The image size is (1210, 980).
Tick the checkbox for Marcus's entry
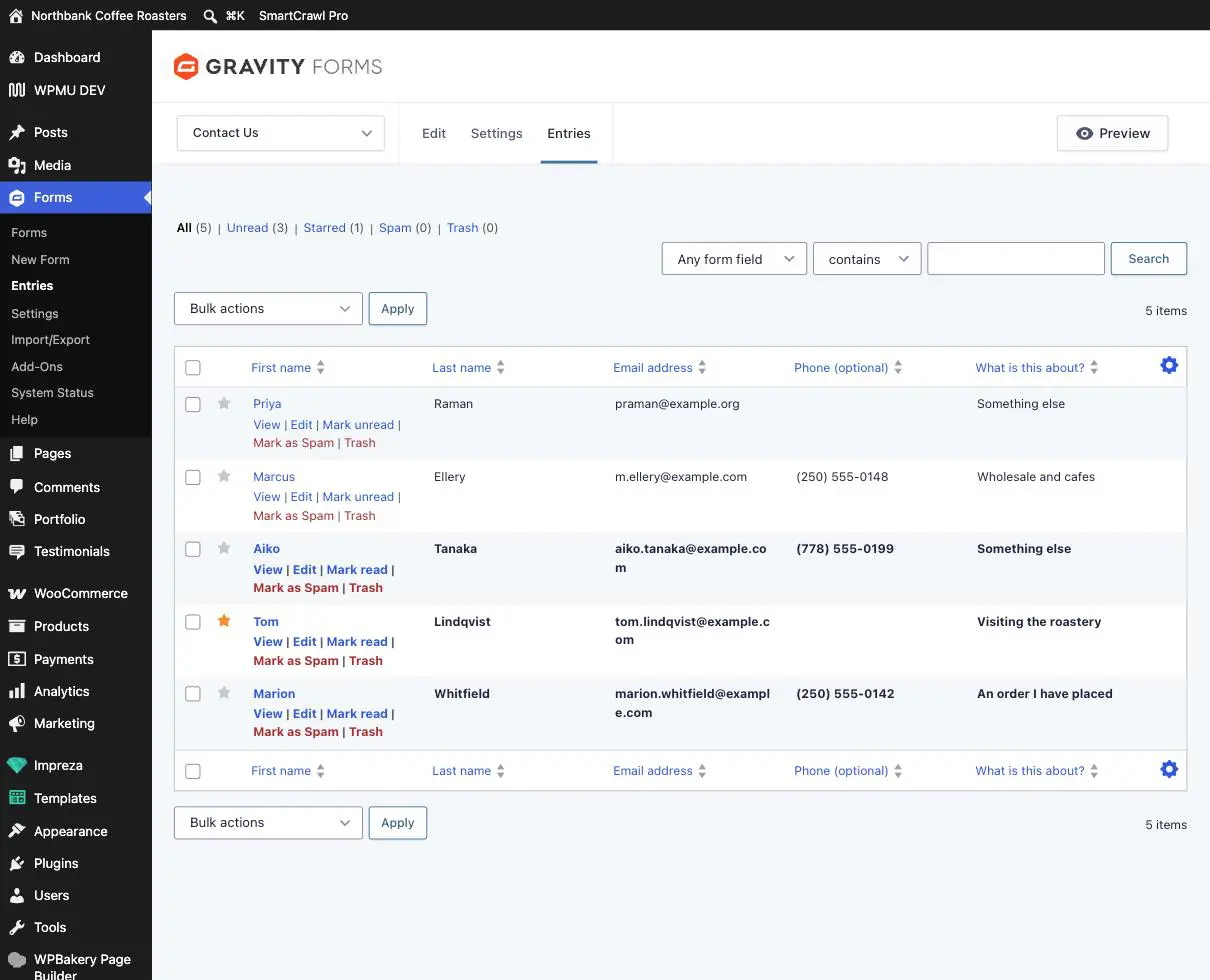193,477
